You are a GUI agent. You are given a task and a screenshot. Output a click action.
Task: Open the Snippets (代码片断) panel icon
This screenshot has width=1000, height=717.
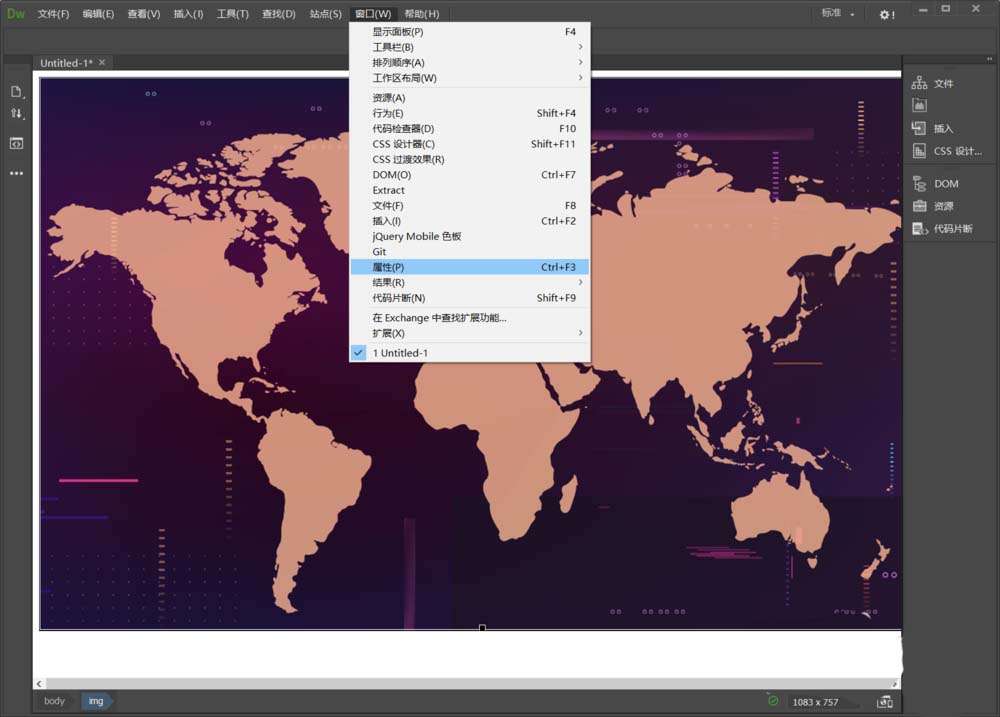tap(919, 229)
